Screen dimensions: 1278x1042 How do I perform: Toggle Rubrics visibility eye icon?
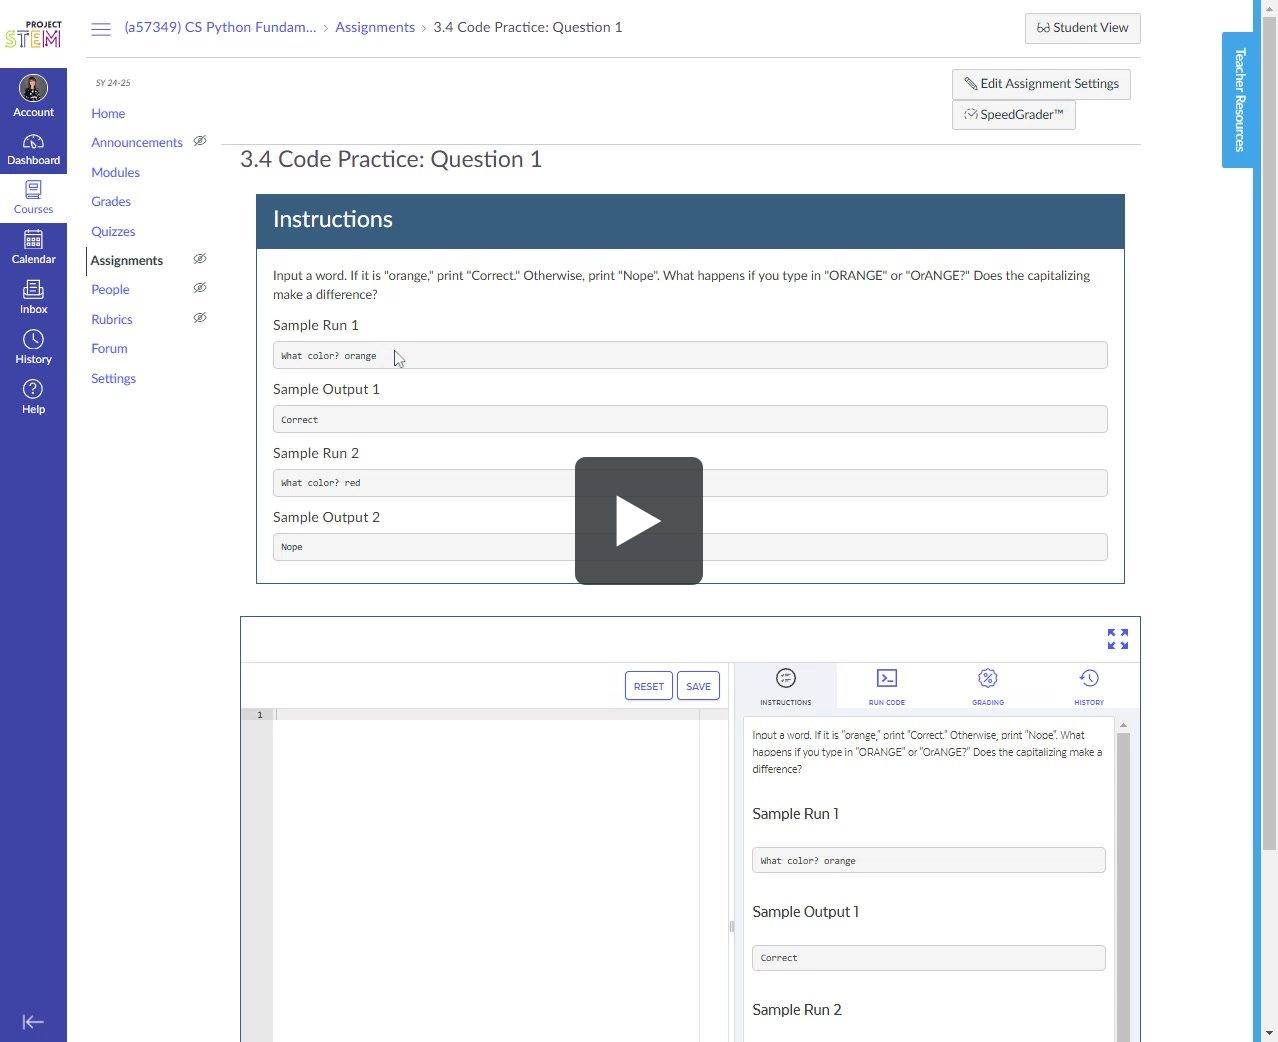tap(200, 318)
